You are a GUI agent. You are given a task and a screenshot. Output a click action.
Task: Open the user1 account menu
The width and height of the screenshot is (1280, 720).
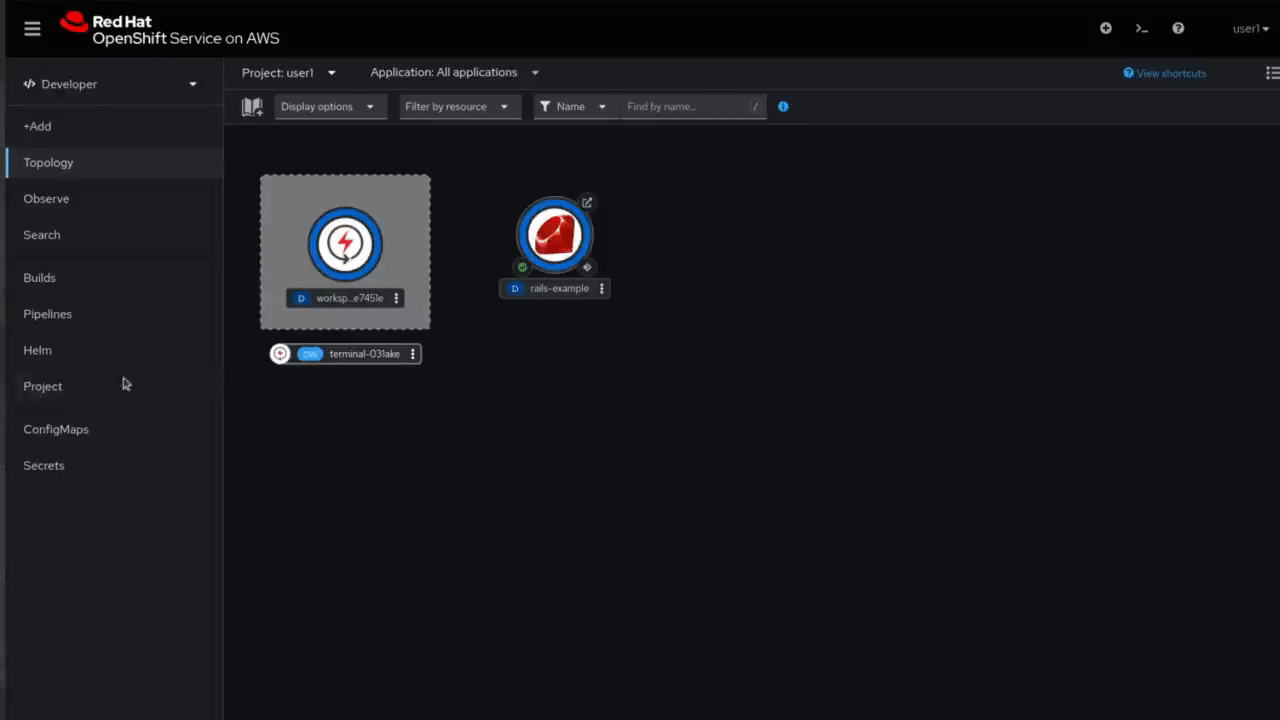click(1250, 28)
